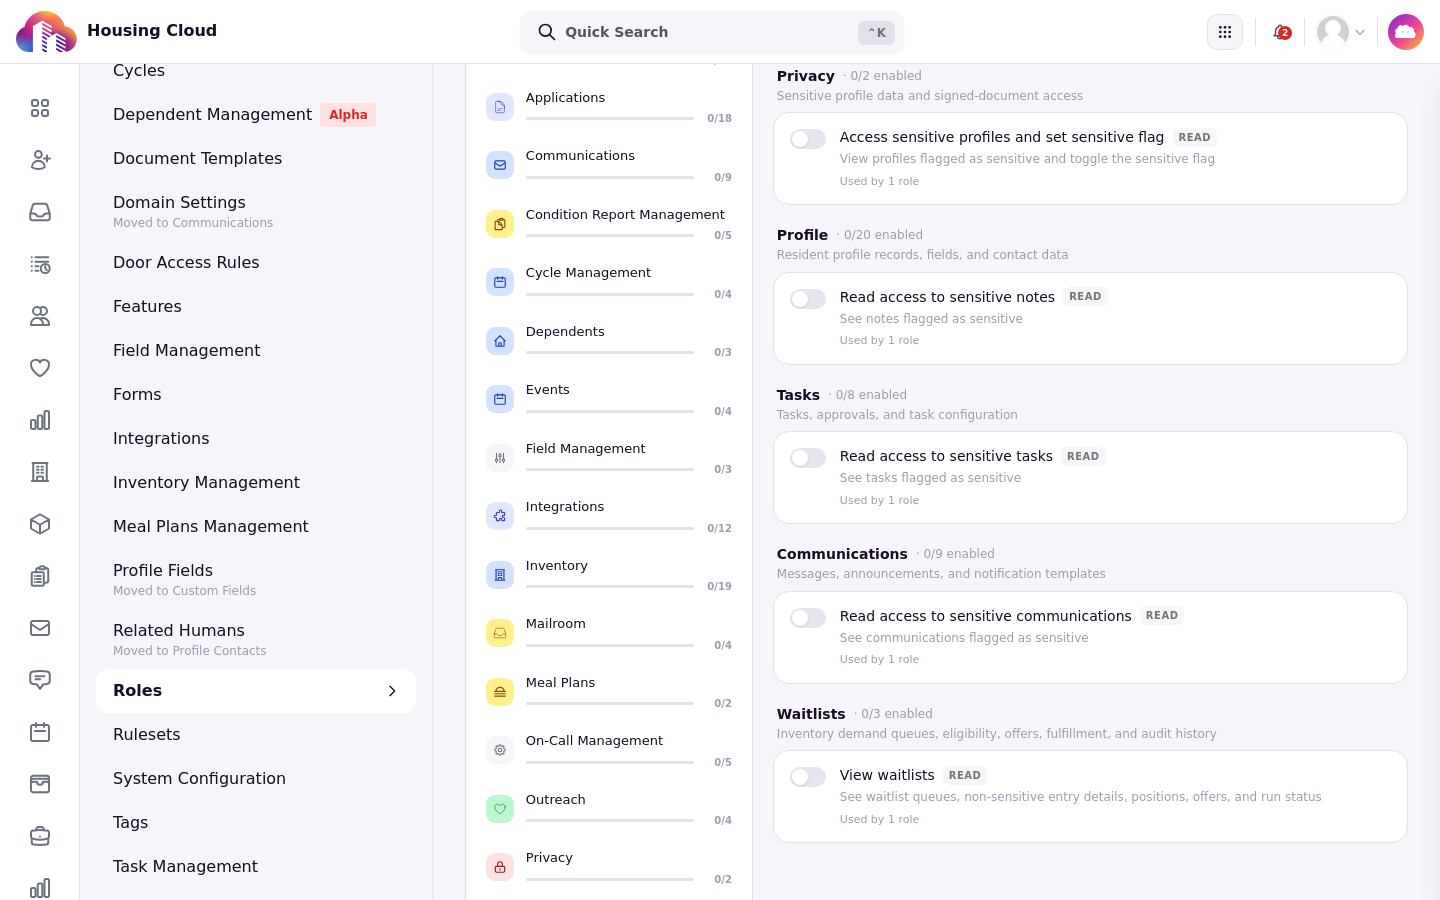This screenshot has height=900, width=1440.
Task: Select Privacy permission category
Action: point(609,867)
